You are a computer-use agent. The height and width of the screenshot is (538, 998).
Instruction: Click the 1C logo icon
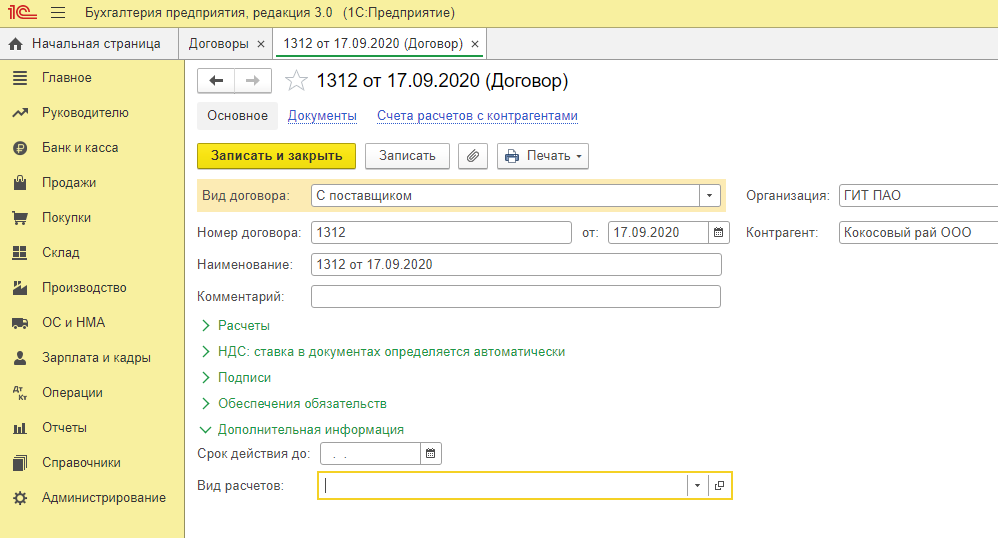point(22,13)
